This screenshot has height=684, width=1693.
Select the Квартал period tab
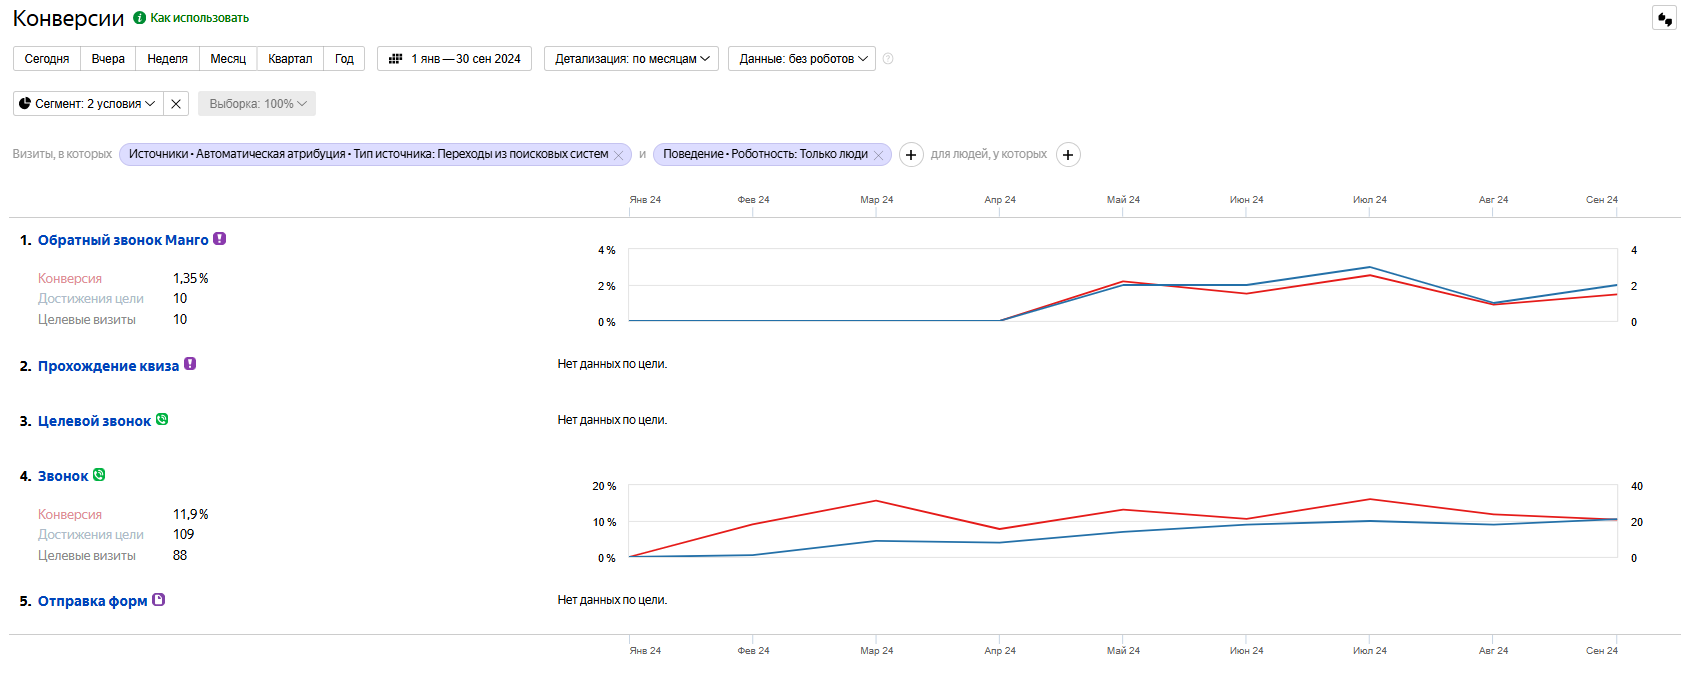tap(290, 59)
